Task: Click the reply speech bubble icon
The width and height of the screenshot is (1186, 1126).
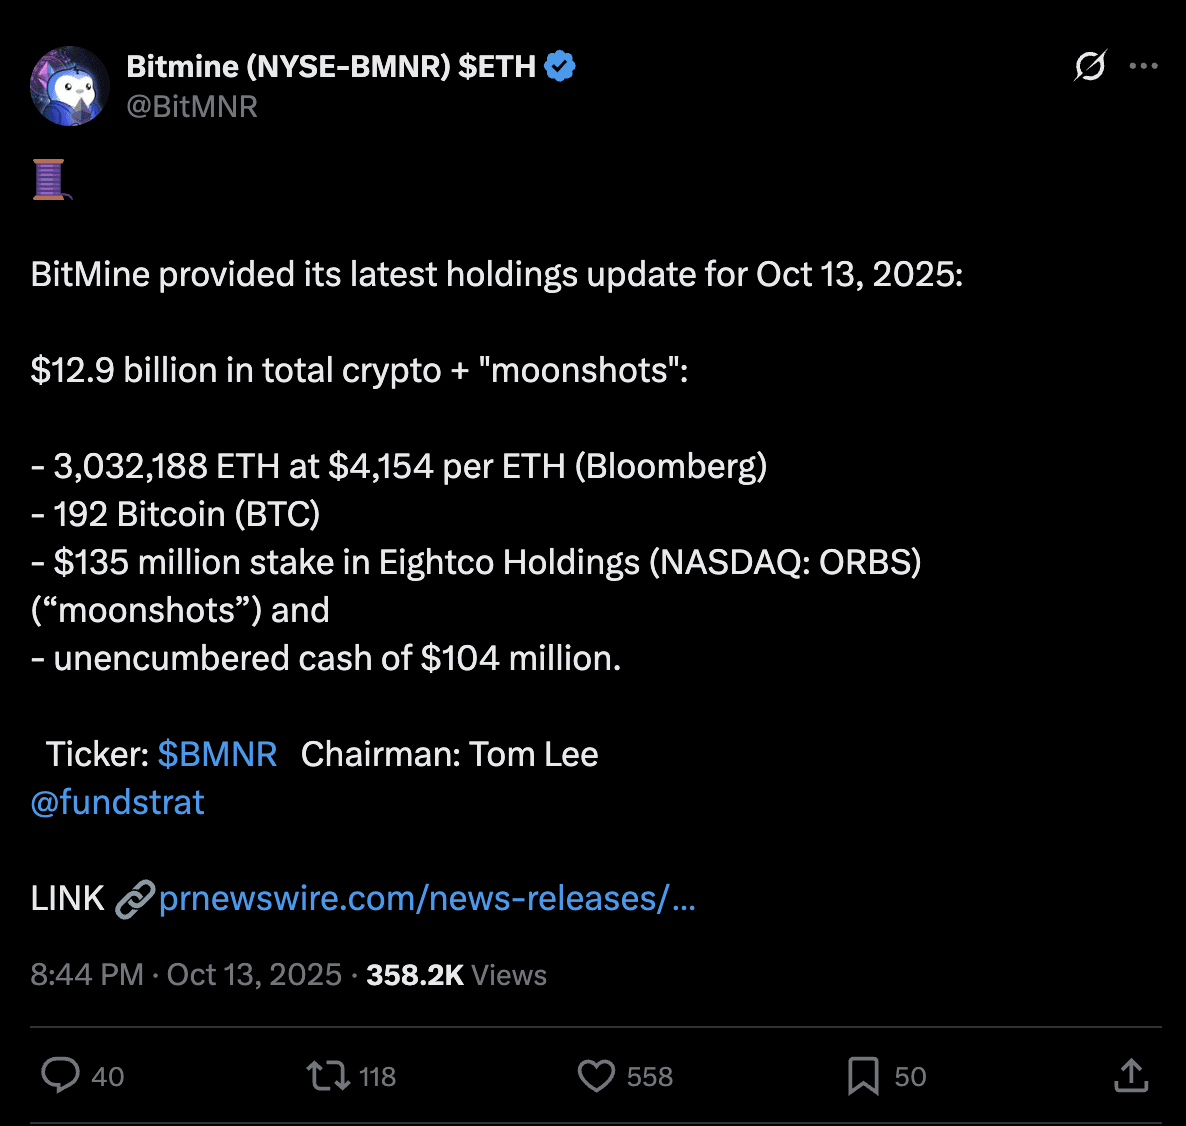Action: pos(60,1076)
